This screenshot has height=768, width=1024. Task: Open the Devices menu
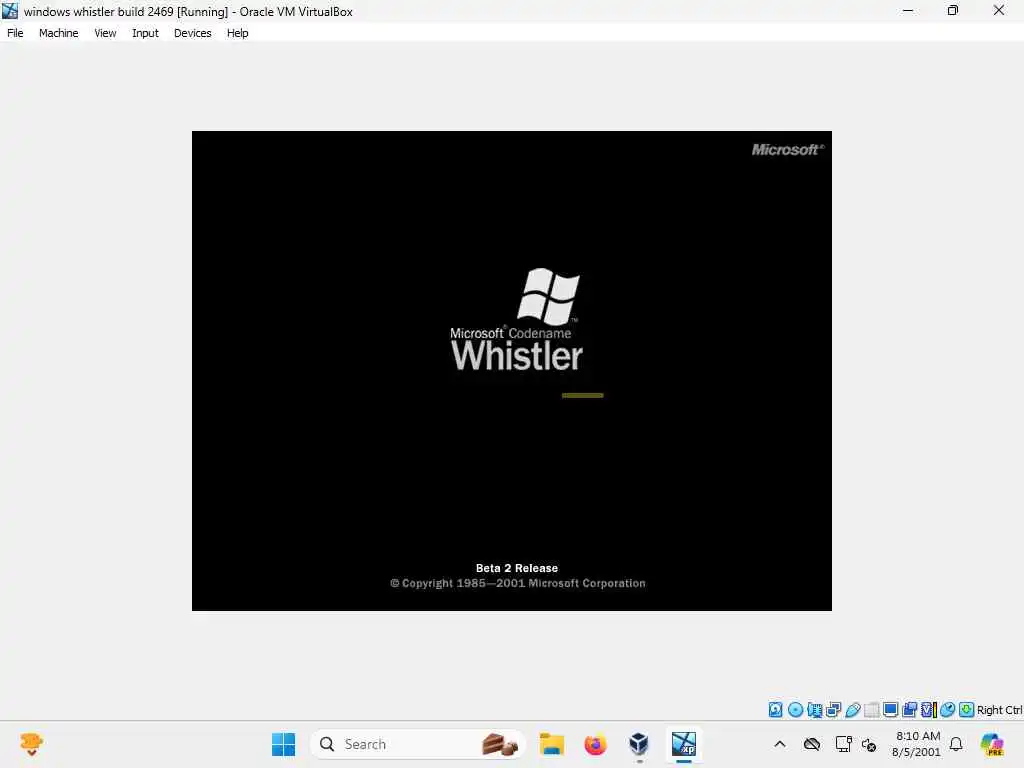[x=193, y=33]
